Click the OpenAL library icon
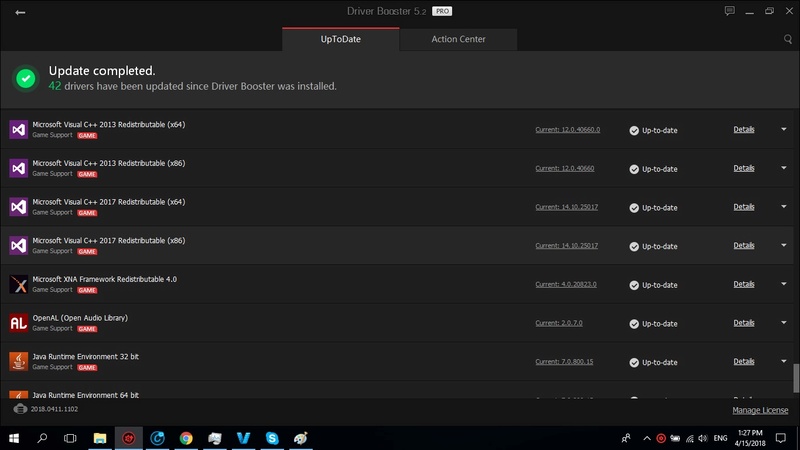800x450 pixels. click(x=18, y=323)
